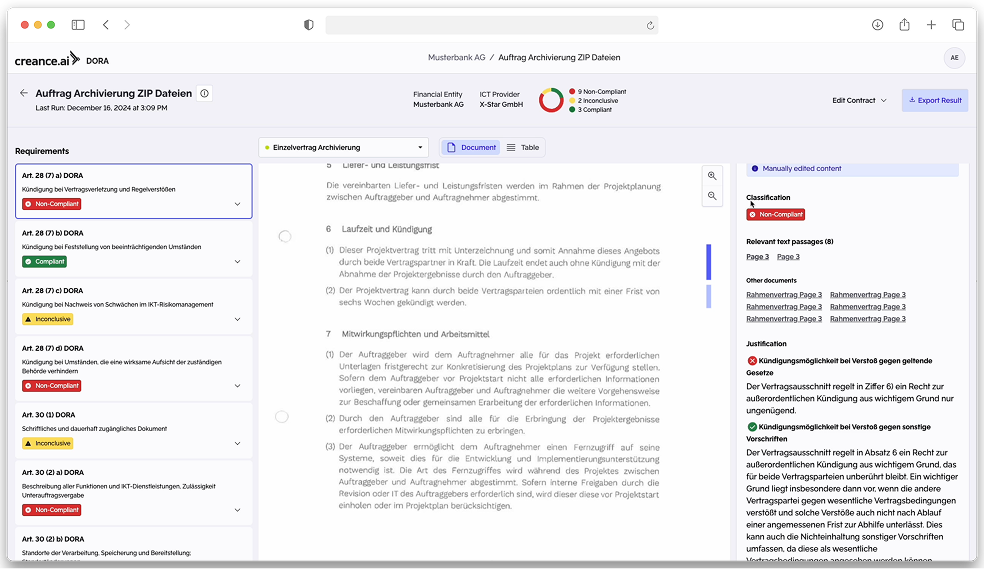Screen dimensions: 984x569
Task: Click dark blue passage marker bar
Action: point(709,262)
